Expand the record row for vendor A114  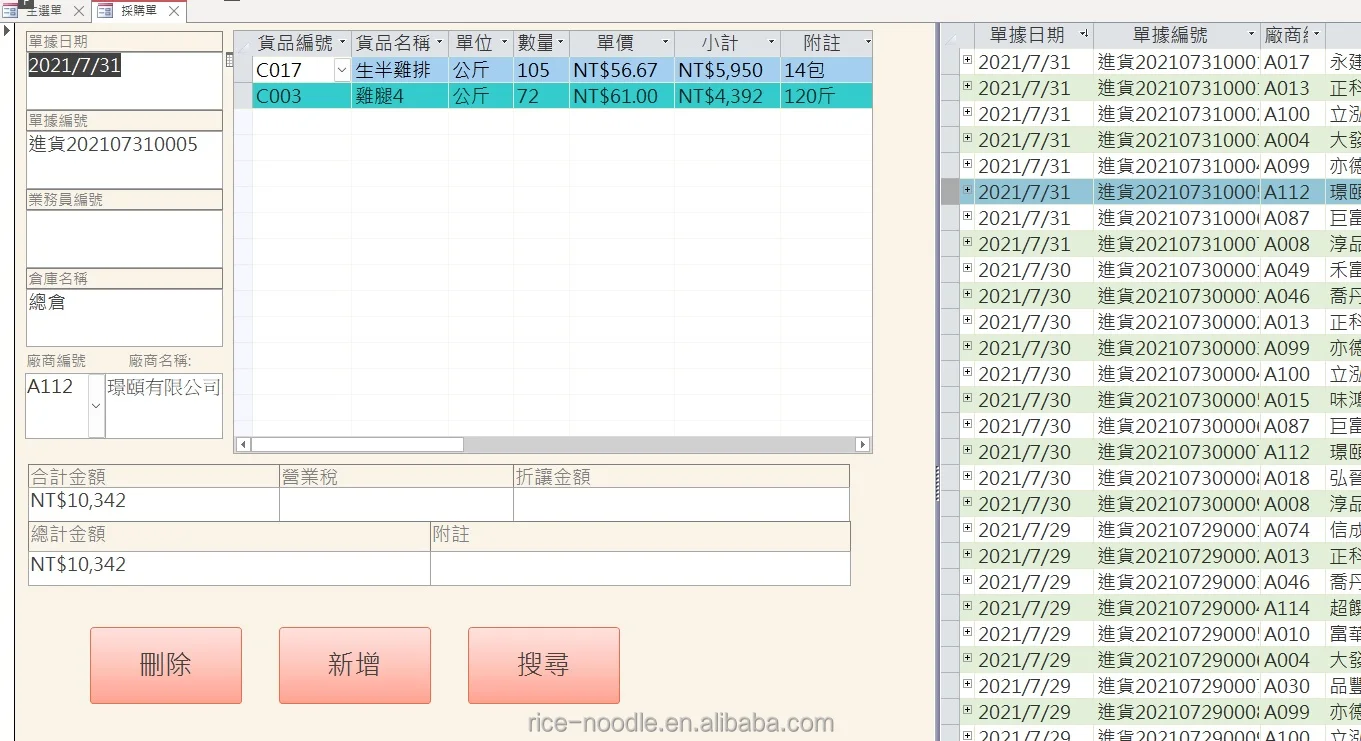[967, 606]
